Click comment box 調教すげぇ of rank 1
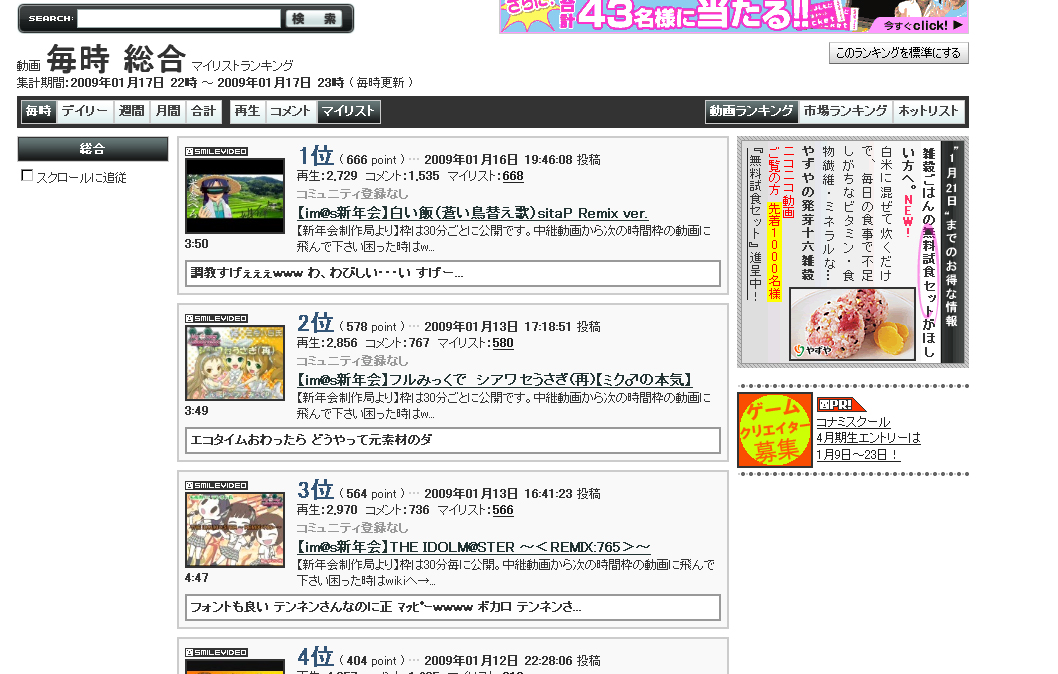 click(x=453, y=273)
